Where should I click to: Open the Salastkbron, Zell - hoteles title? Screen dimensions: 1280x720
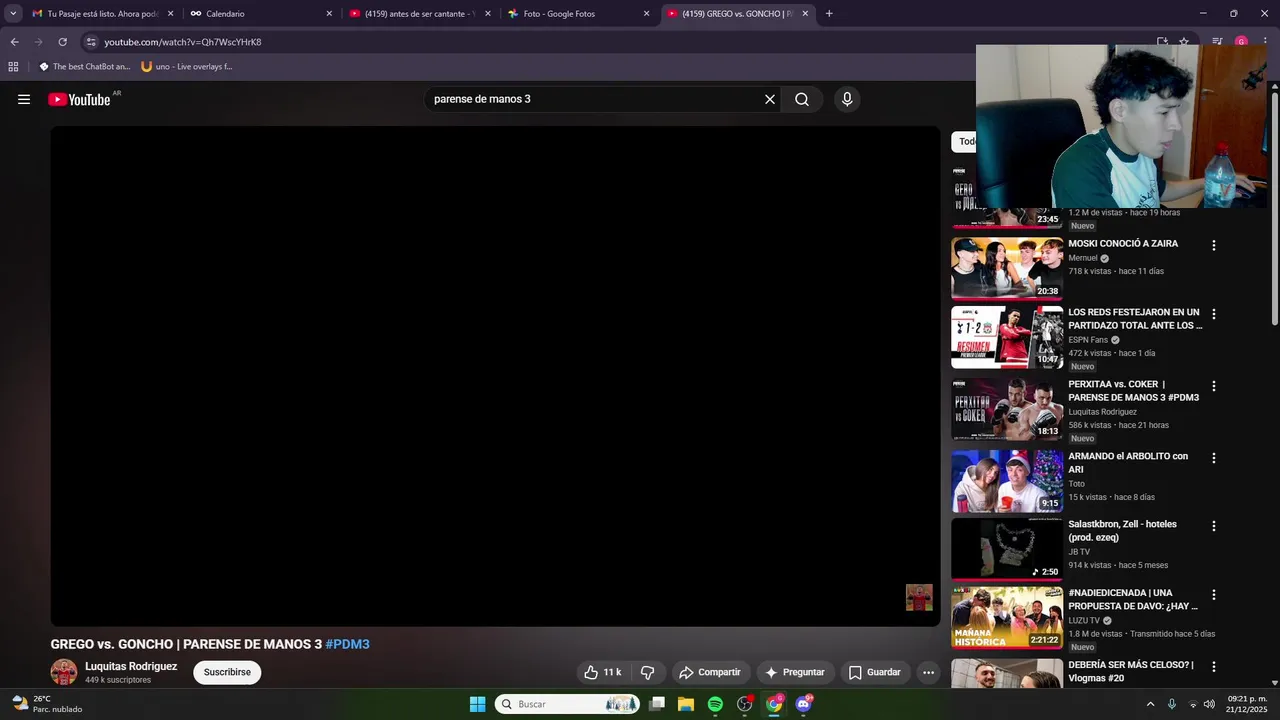(1122, 531)
